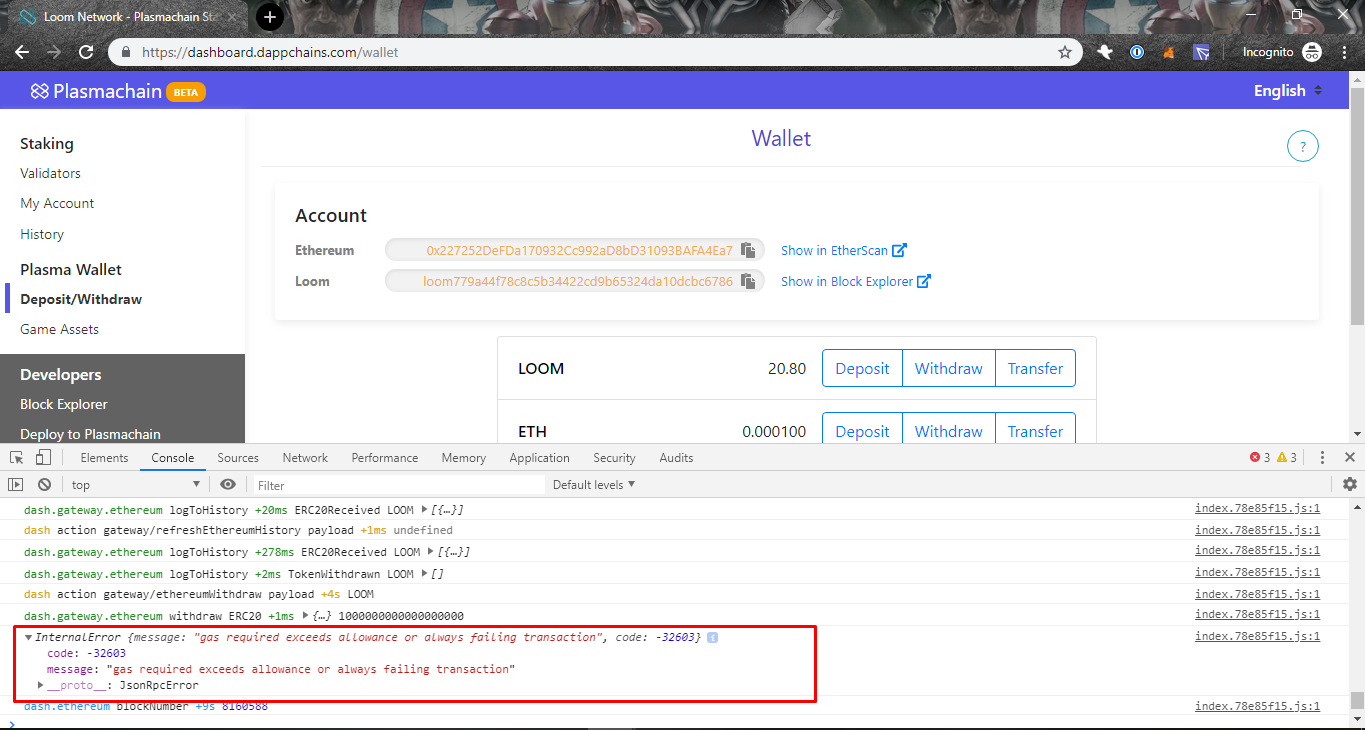Open the wallet help question mark icon
Viewport: 1365px width, 730px height.
(1302, 146)
